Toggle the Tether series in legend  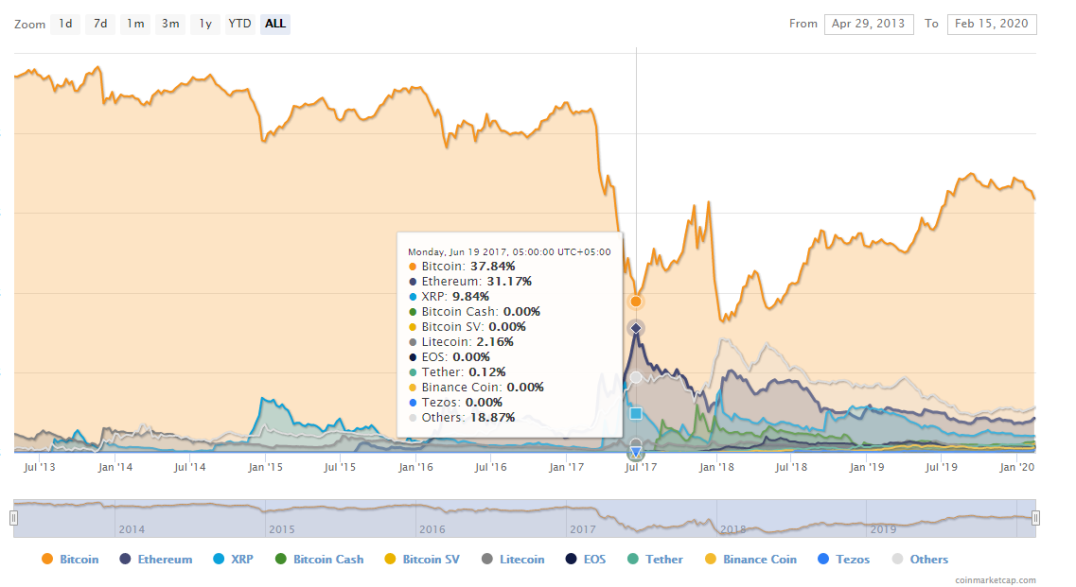click(655, 559)
